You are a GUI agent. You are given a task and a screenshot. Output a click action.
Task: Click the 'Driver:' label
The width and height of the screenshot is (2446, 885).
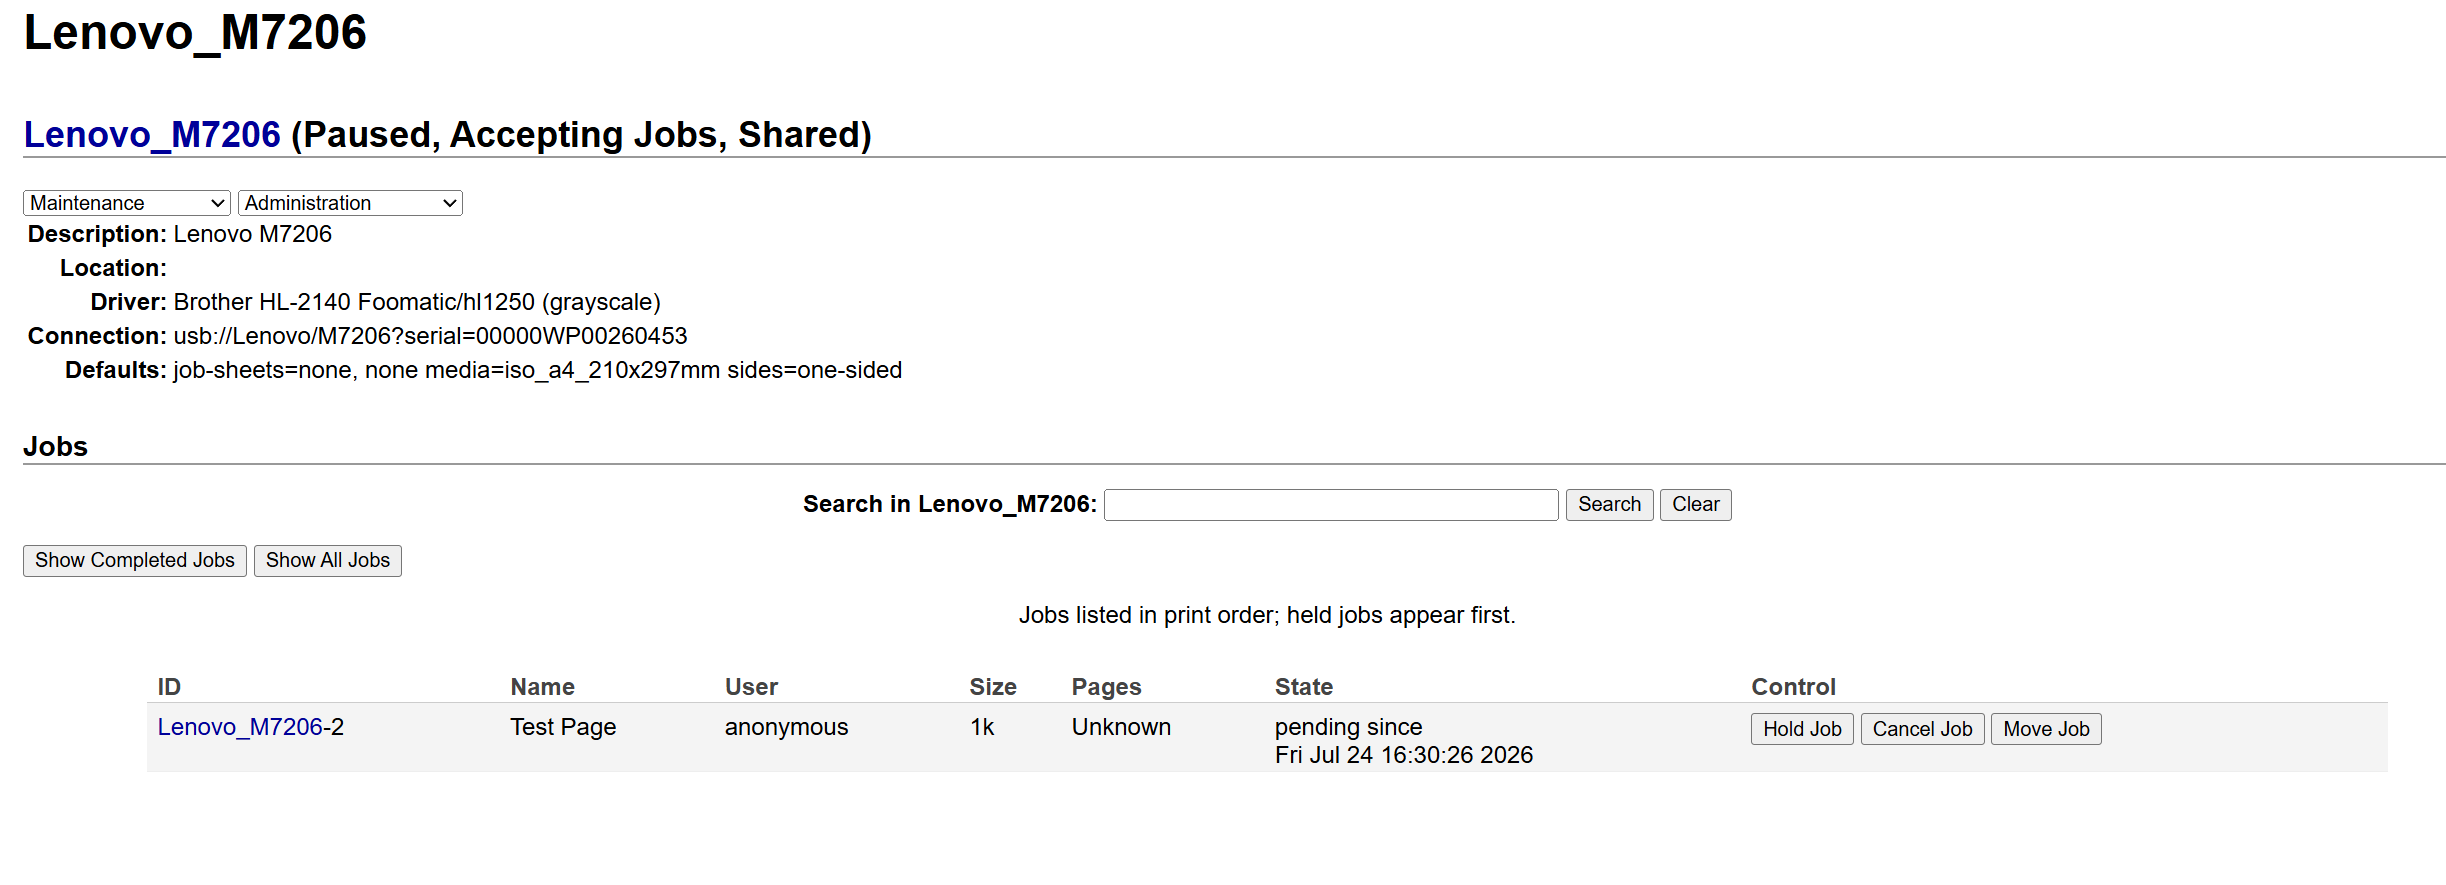[128, 302]
